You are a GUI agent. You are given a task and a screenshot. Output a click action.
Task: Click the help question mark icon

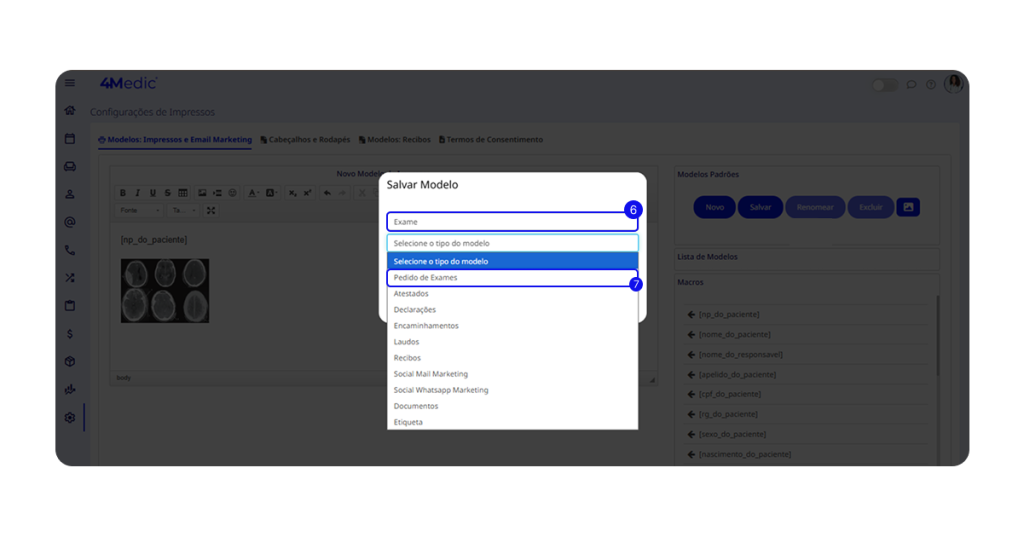(x=930, y=85)
